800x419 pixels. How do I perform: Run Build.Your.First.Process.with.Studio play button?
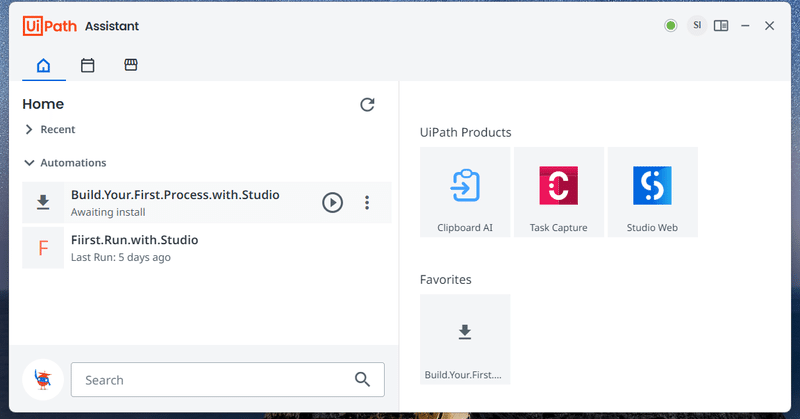coord(332,203)
